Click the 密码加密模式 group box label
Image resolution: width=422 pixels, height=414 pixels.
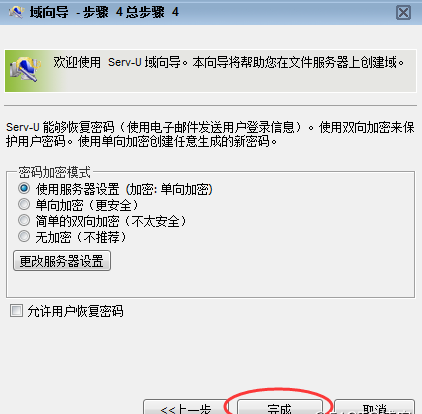click(54, 172)
